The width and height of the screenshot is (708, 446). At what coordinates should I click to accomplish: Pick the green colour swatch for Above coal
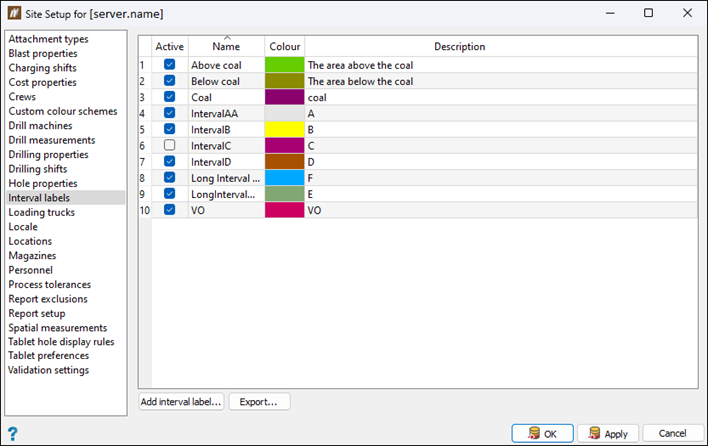pos(284,65)
